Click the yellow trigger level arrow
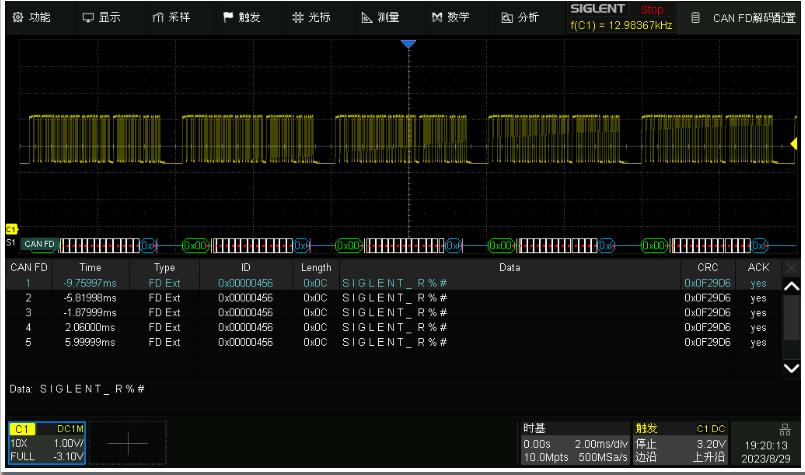 coord(794,145)
